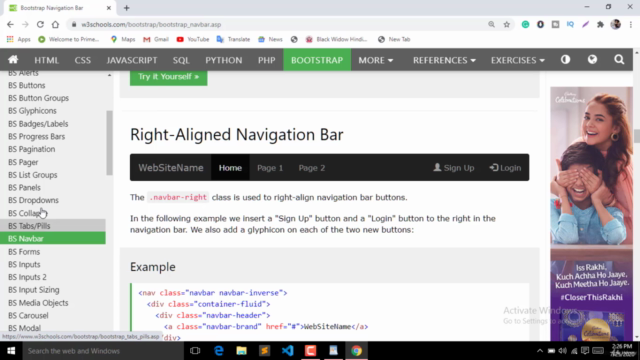Open the extensions puzzle icon
This screenshot has height=360, width=640.
[600, 24]
